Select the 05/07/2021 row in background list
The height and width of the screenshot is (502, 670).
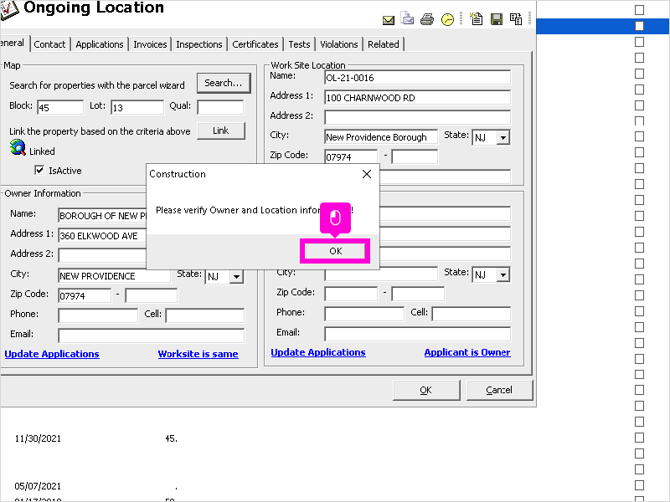click(x=38, y=486)
